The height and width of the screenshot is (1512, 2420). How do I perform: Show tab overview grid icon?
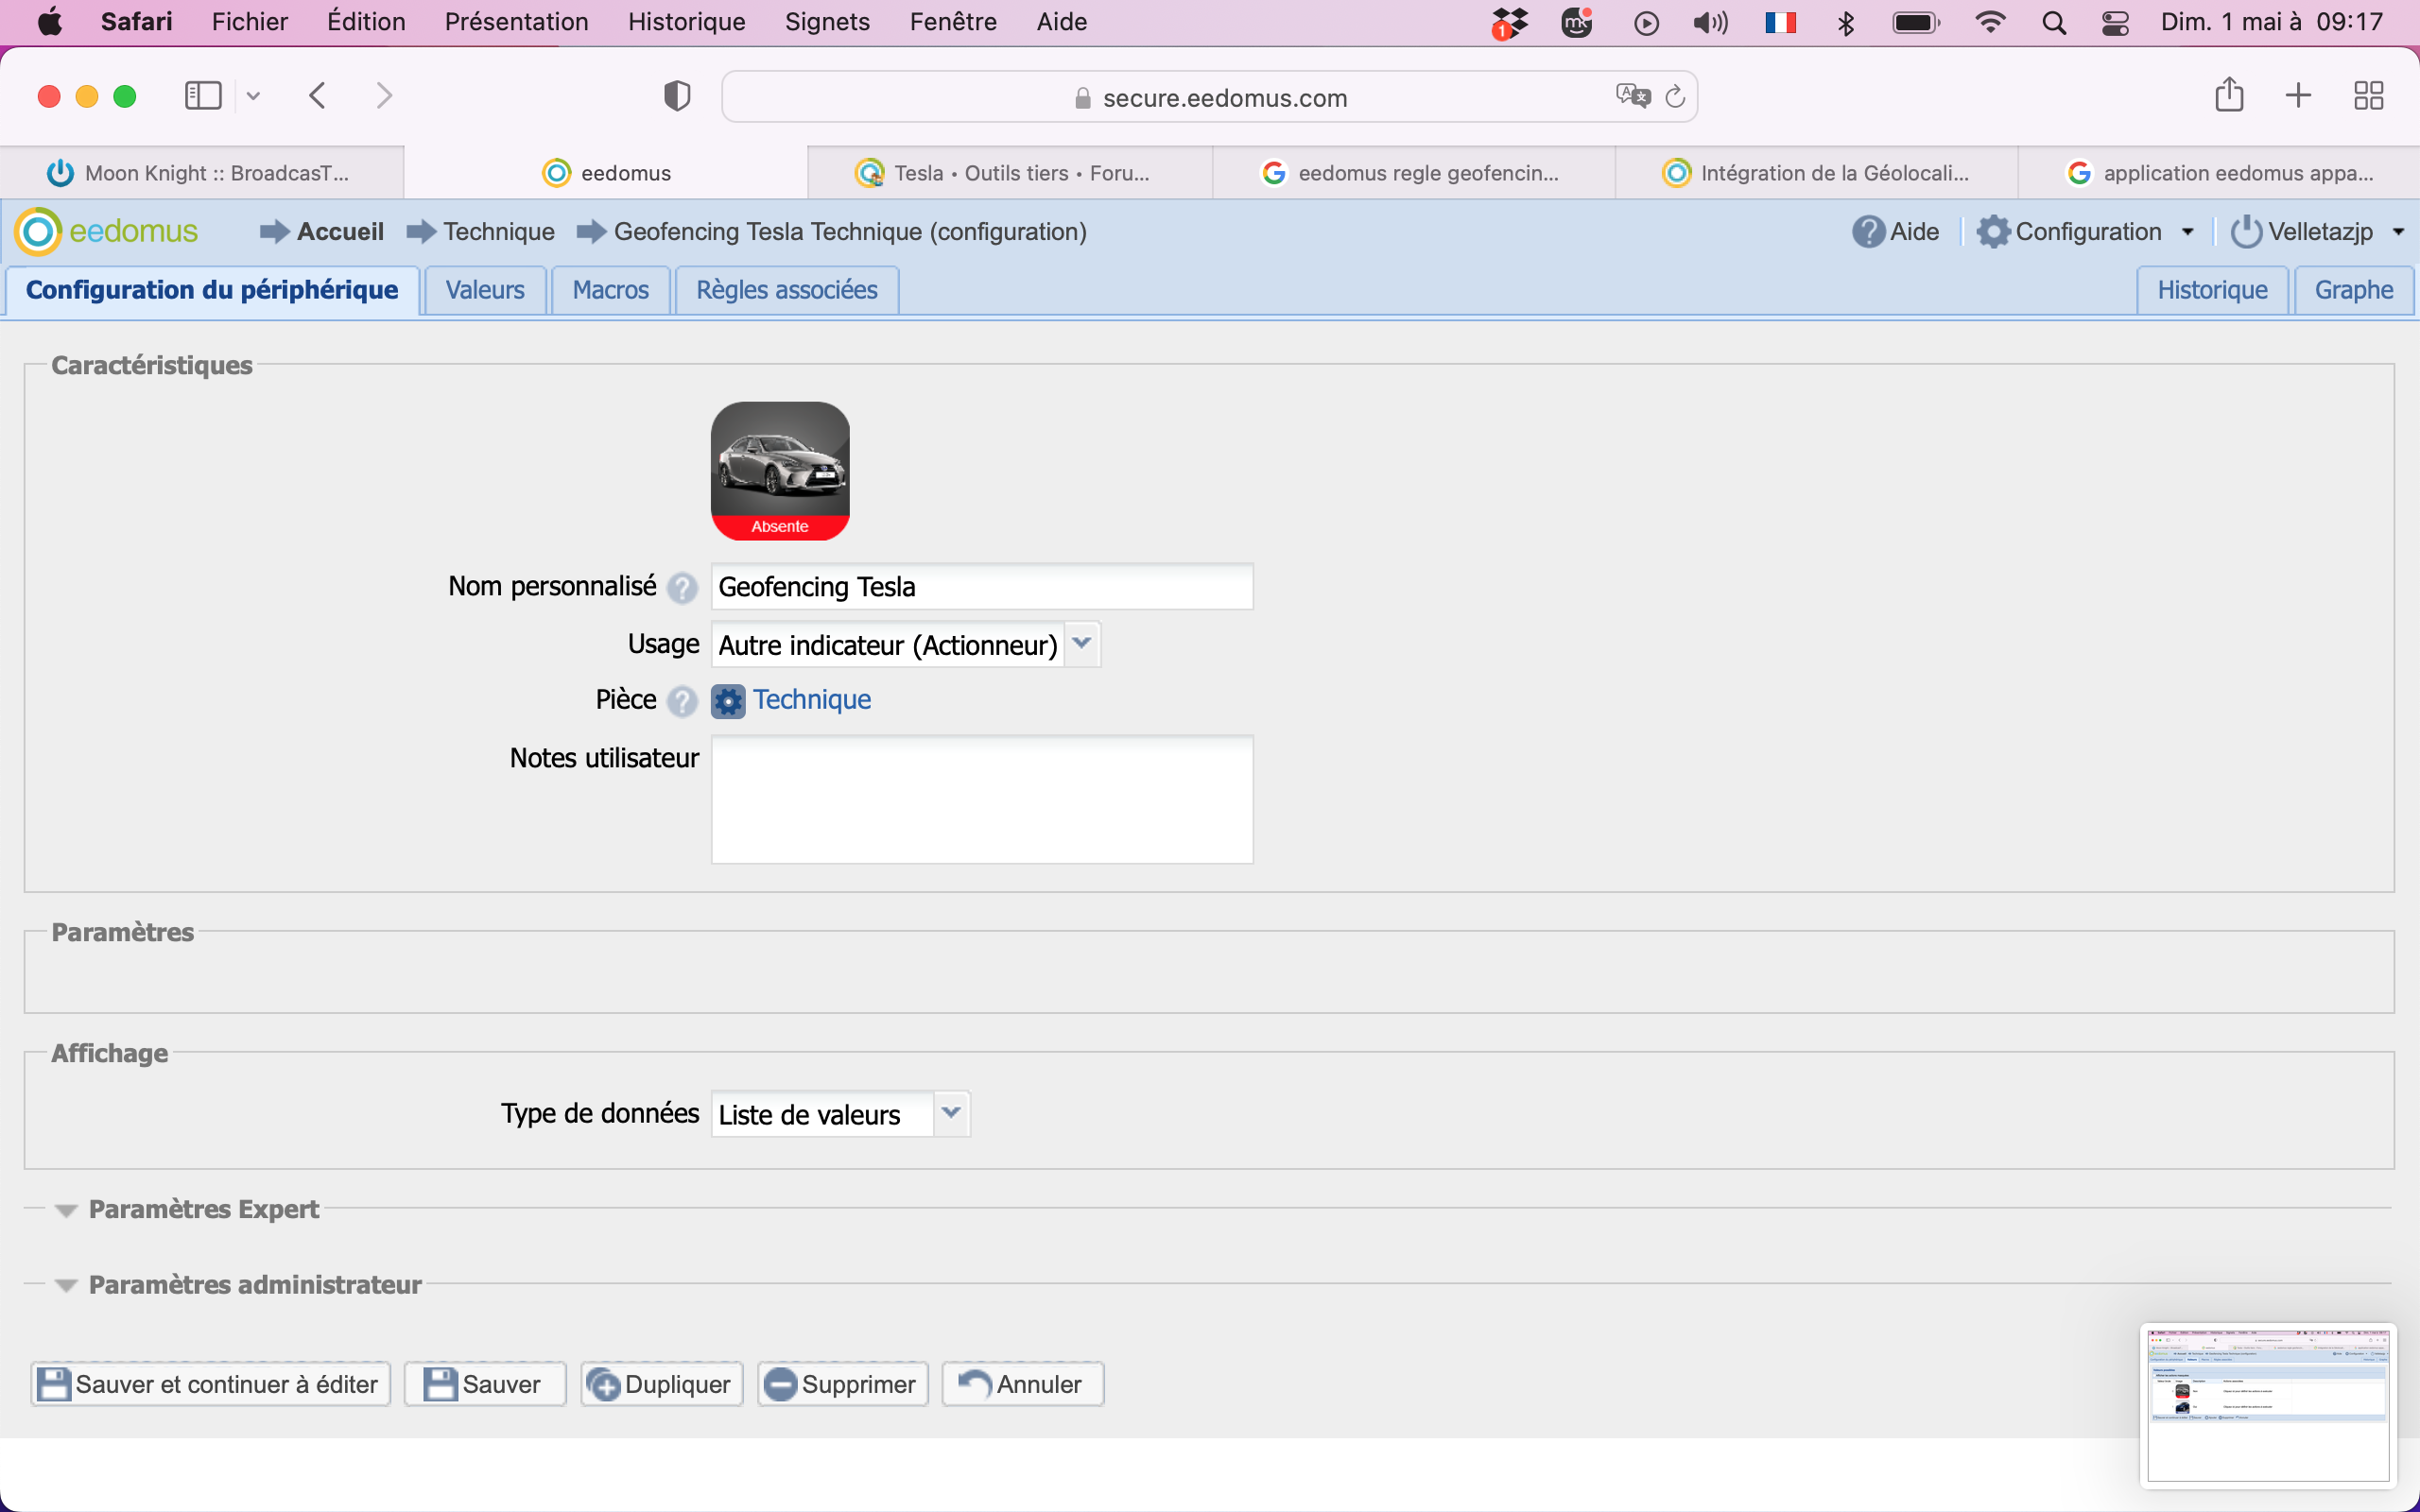tap(2368, 96)
